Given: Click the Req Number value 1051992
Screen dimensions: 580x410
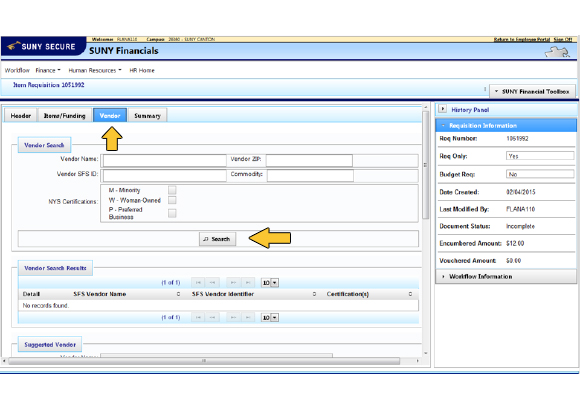Looking at the screenshot, I should click(517, 138).
